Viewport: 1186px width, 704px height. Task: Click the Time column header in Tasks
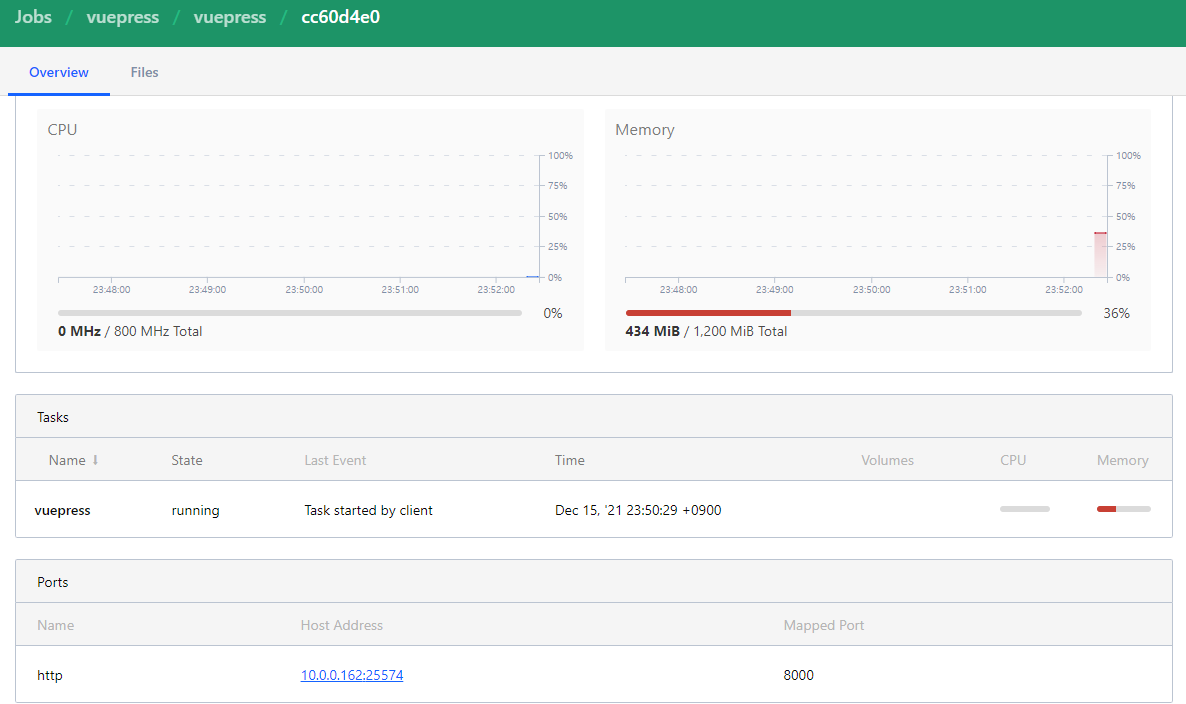click(x=570, y=460)
